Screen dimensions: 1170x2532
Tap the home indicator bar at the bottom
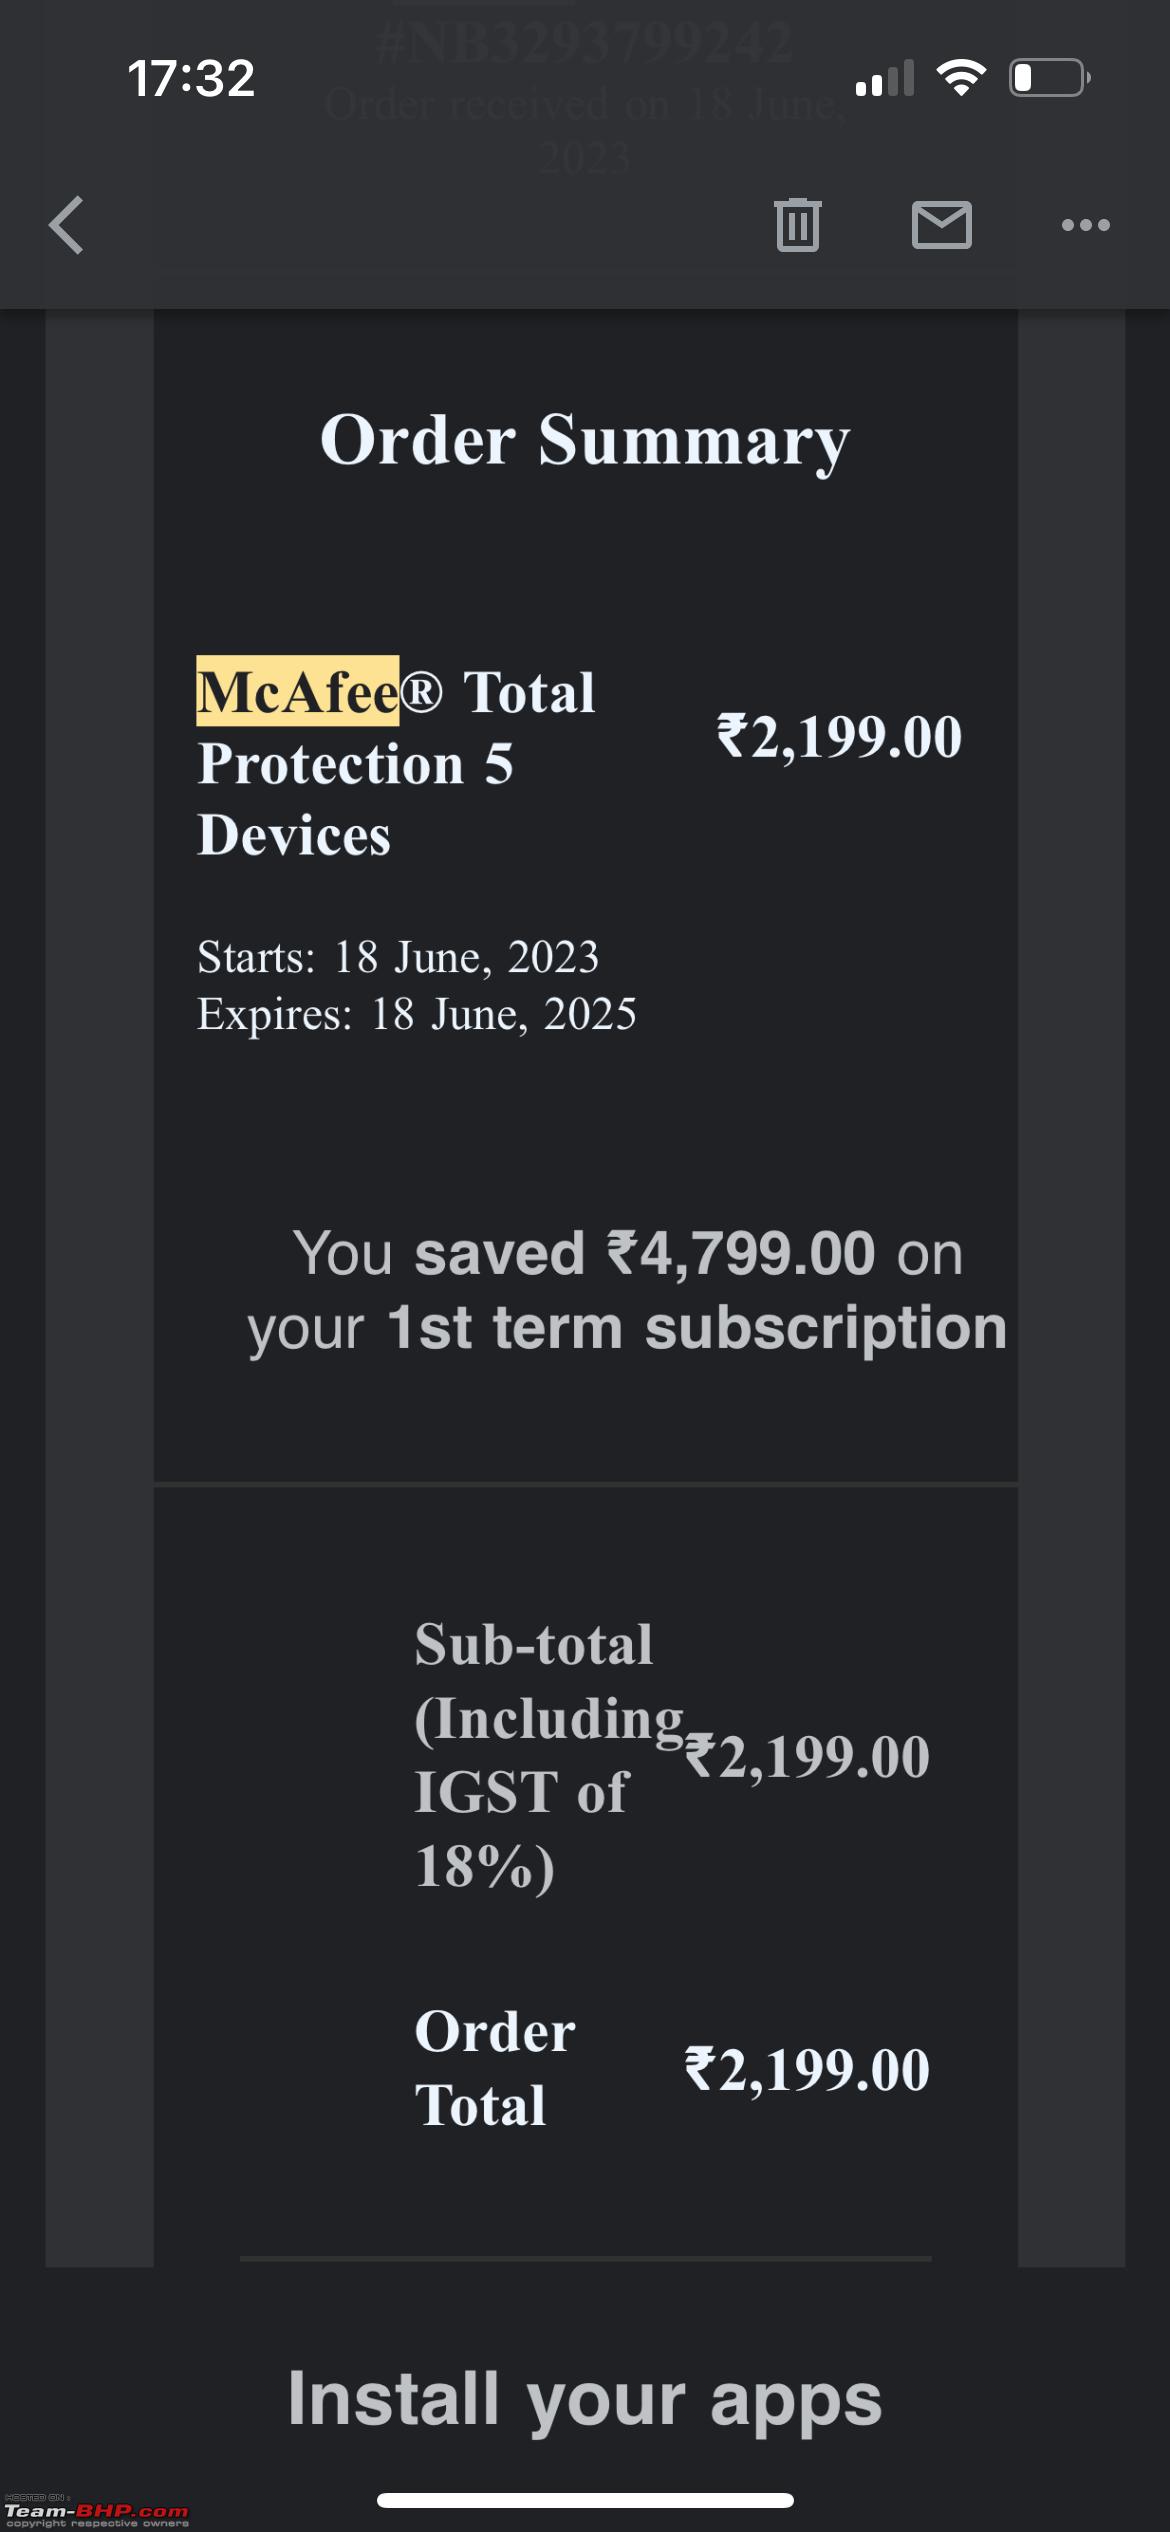click(585, 2500)
